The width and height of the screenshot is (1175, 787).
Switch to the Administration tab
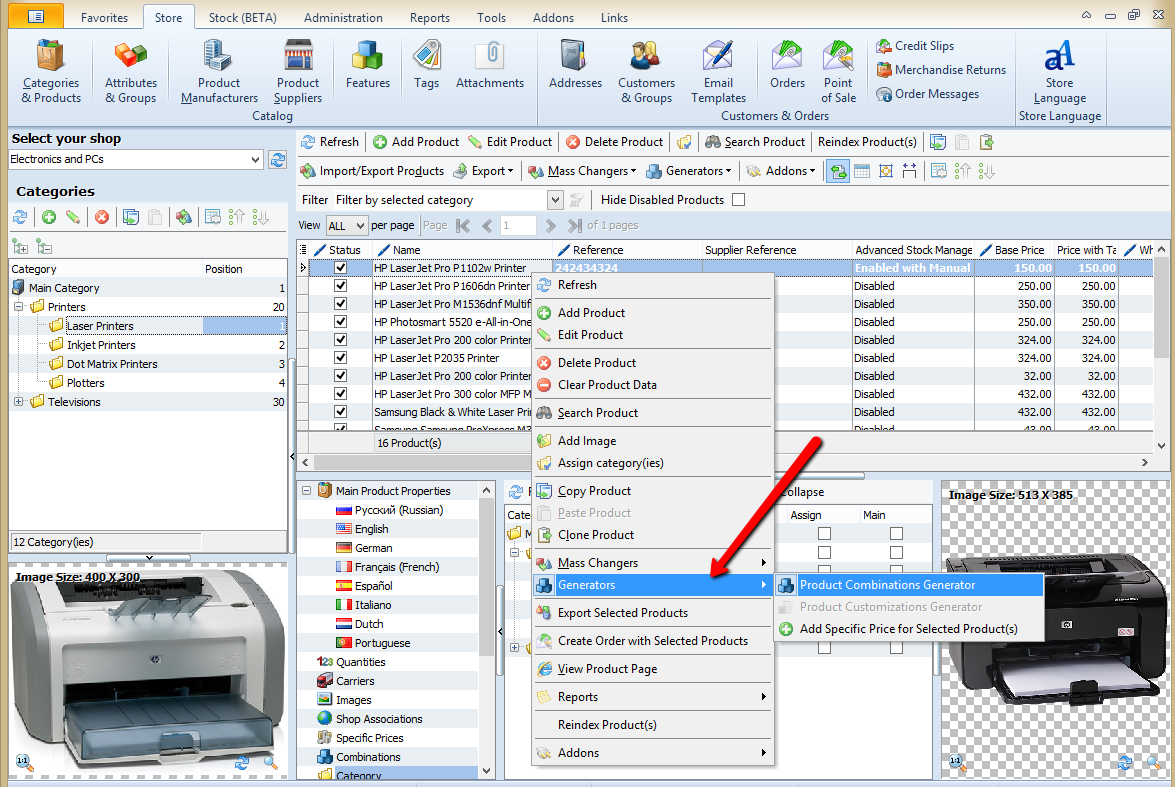pos(343,17)
